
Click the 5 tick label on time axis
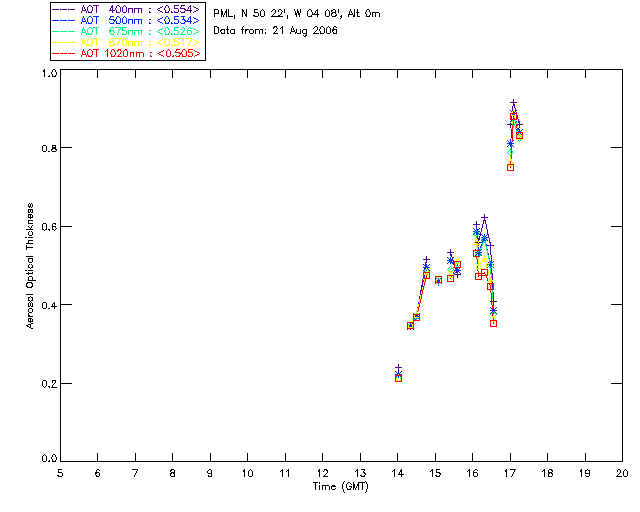60,473
